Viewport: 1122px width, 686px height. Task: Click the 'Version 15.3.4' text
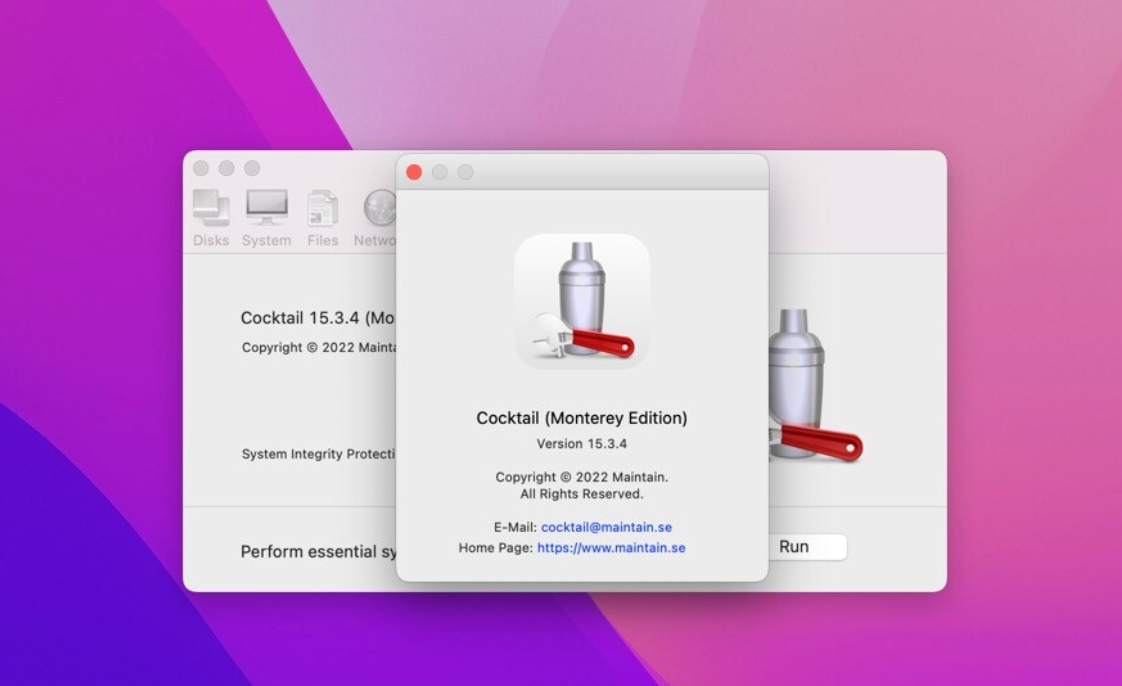[x=582, y=444]
